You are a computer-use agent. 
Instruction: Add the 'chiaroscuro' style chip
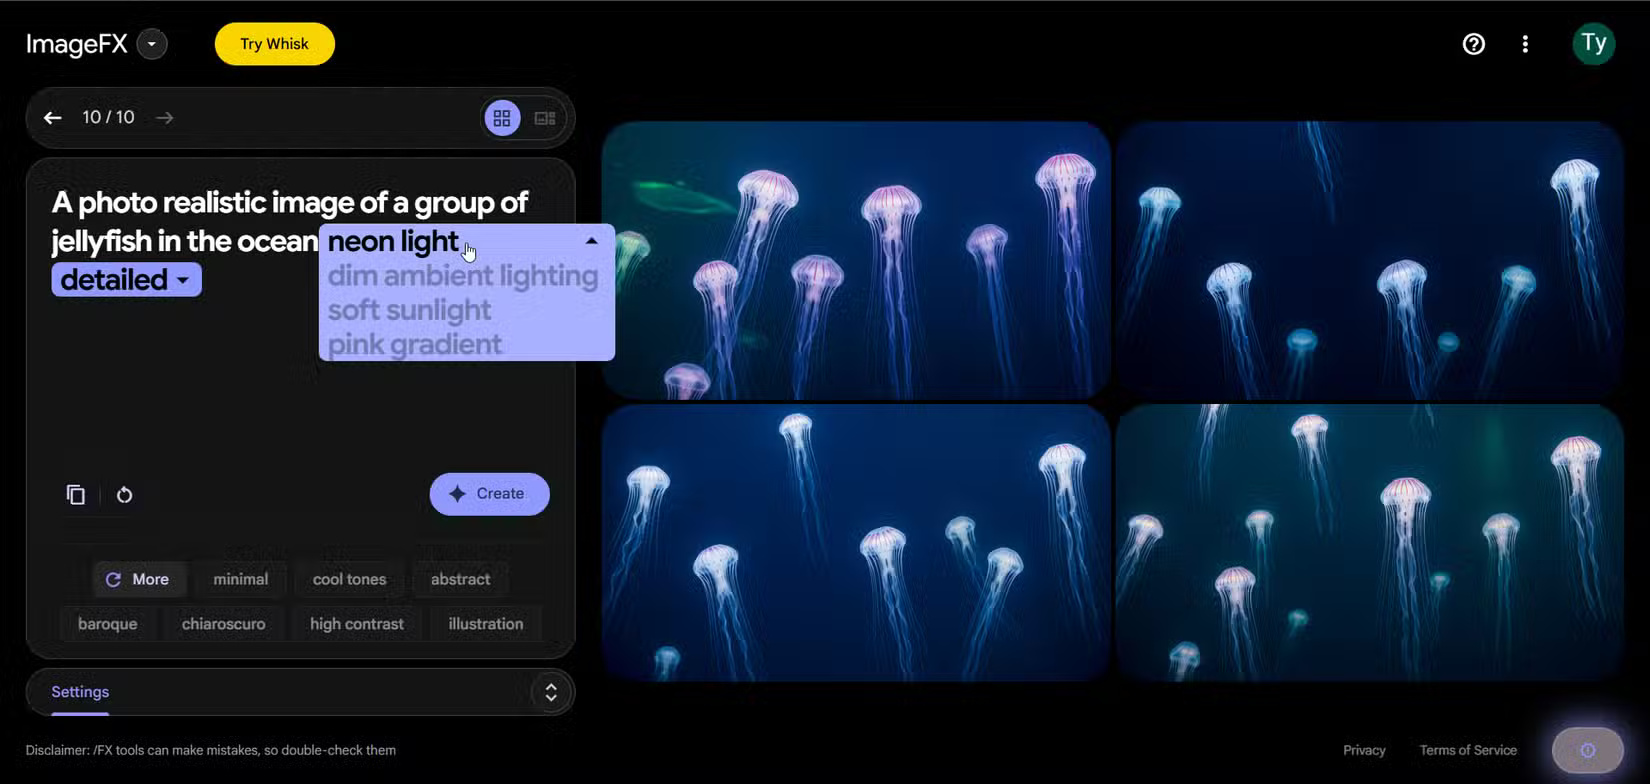point(224,624)
